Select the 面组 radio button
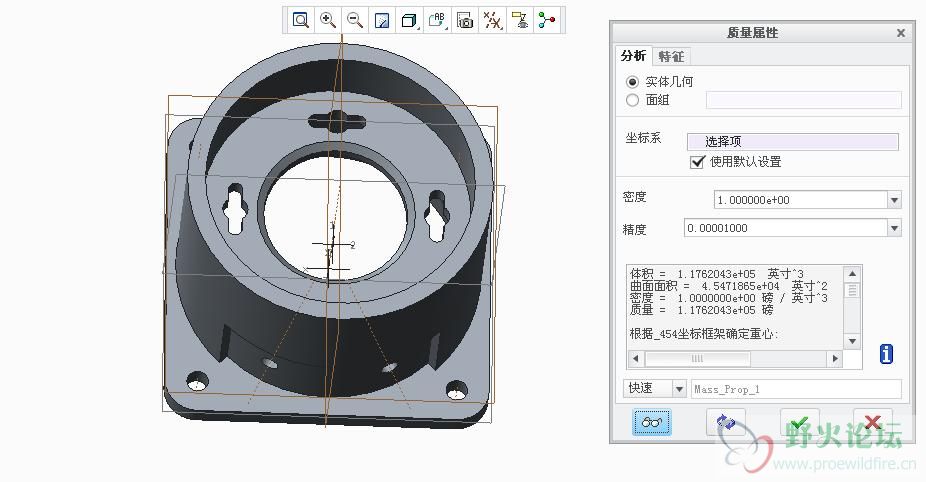This screenshot has width=926, height=482. [x=632, y=100]
